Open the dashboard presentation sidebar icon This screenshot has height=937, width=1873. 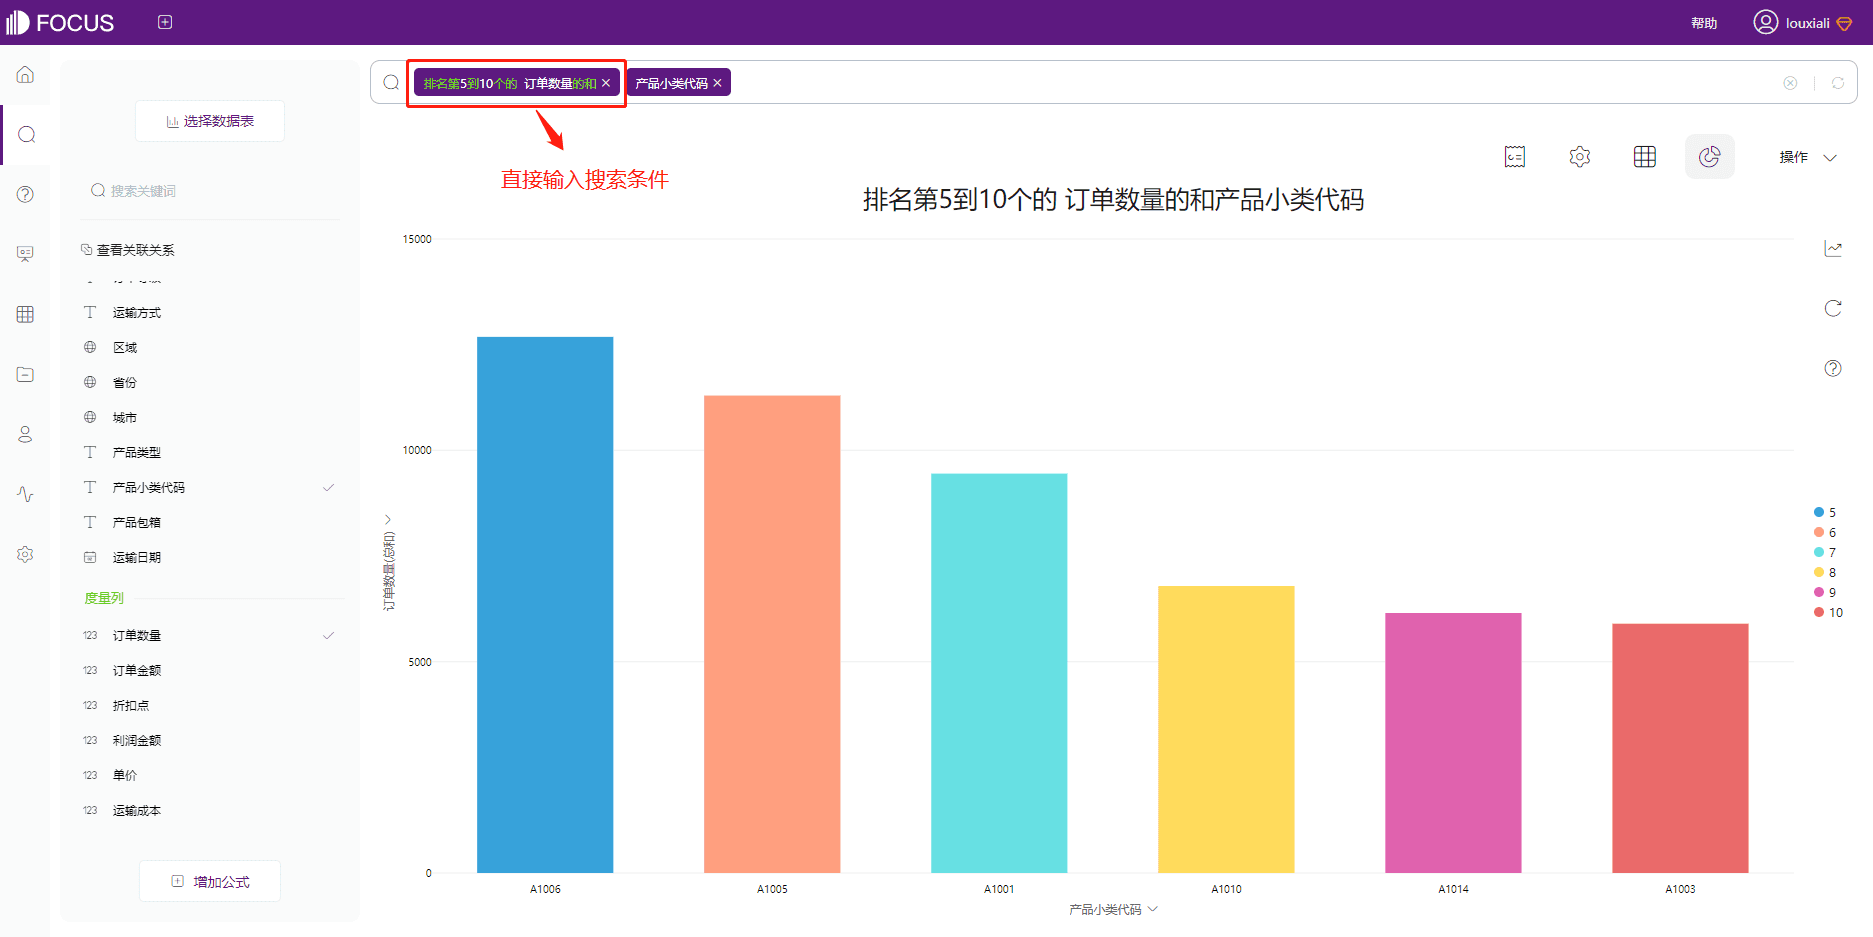coord(25,254)
